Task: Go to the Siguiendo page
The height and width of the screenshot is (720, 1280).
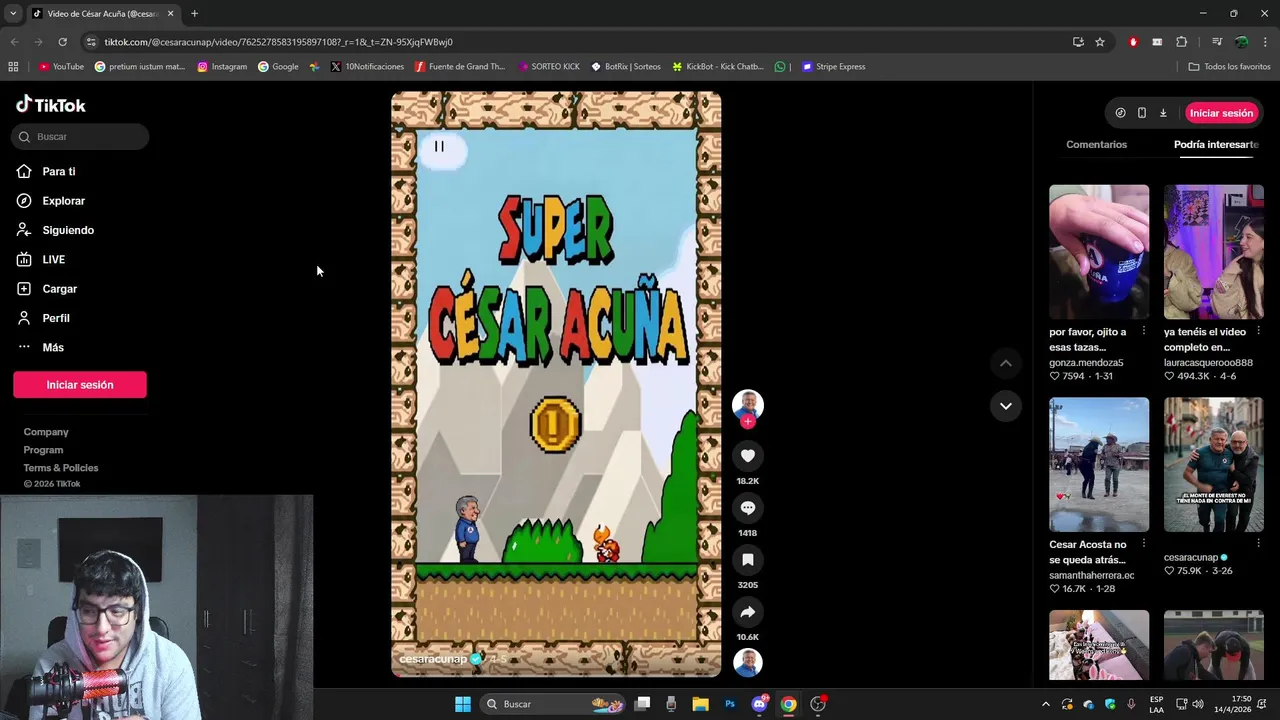Action: pyautogui.click(x=68, y=230)
